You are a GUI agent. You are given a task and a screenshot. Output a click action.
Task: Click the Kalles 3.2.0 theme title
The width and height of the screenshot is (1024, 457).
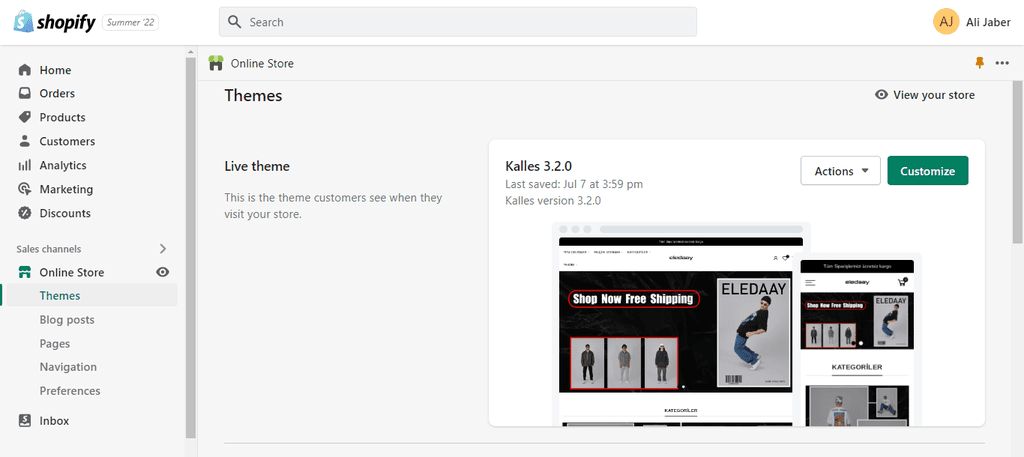point(539,166)
